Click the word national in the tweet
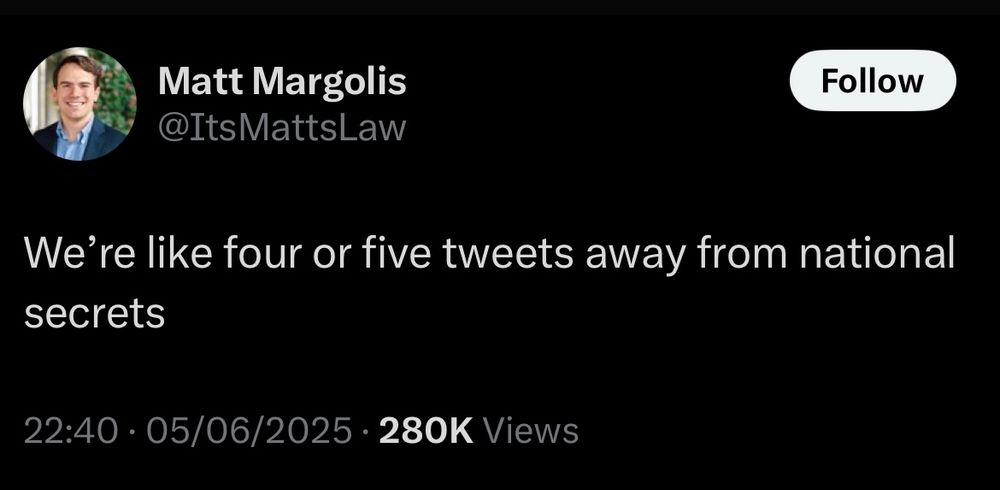This screenshot has width=1000, height=490. 877,253
